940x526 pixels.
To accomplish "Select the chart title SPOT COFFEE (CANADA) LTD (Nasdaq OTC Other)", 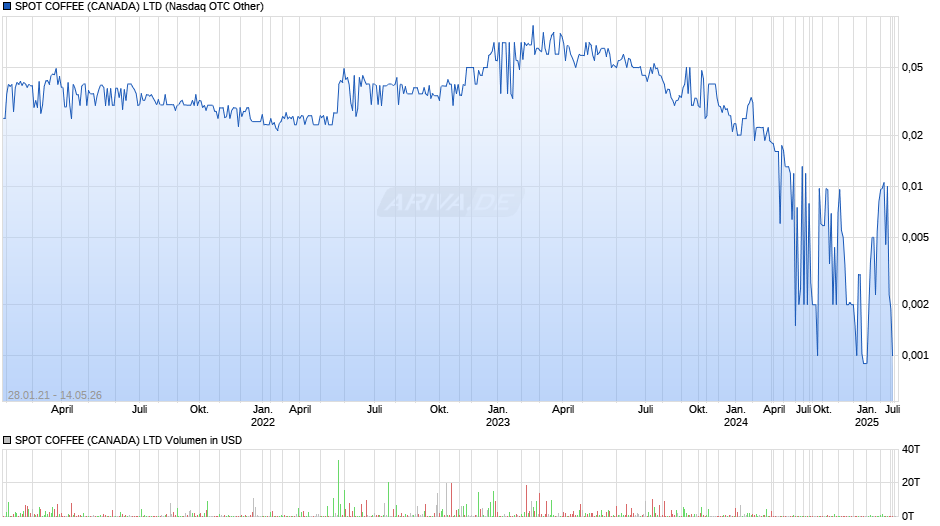I will (139, 7).
